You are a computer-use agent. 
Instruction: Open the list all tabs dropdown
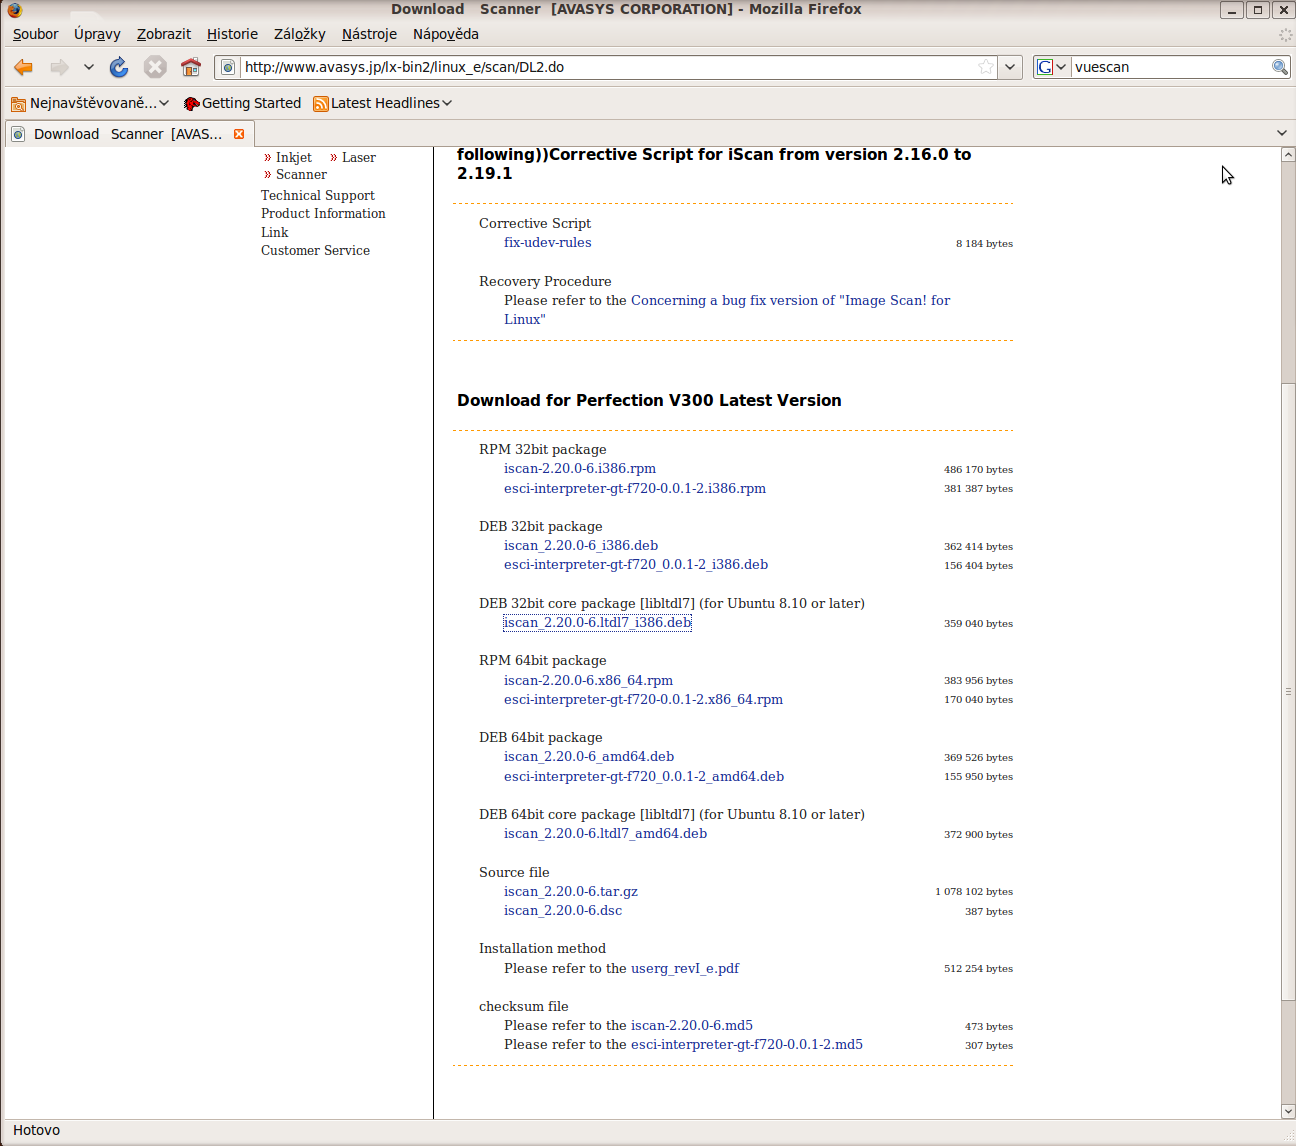point(1282,133)
